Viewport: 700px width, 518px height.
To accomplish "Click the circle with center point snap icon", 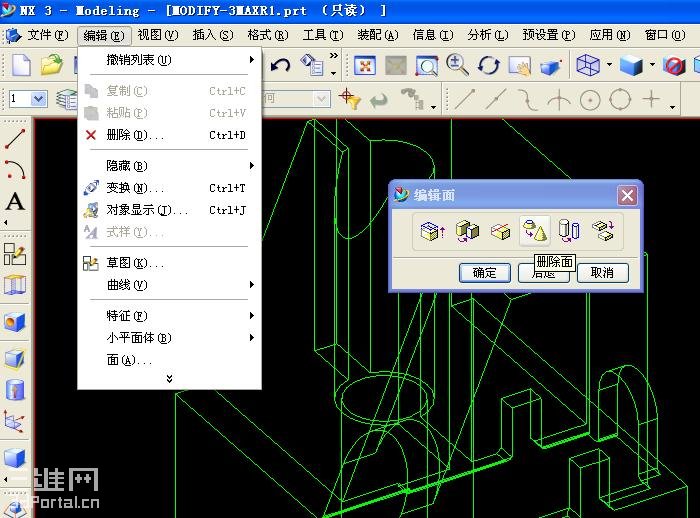I will 590,99.
